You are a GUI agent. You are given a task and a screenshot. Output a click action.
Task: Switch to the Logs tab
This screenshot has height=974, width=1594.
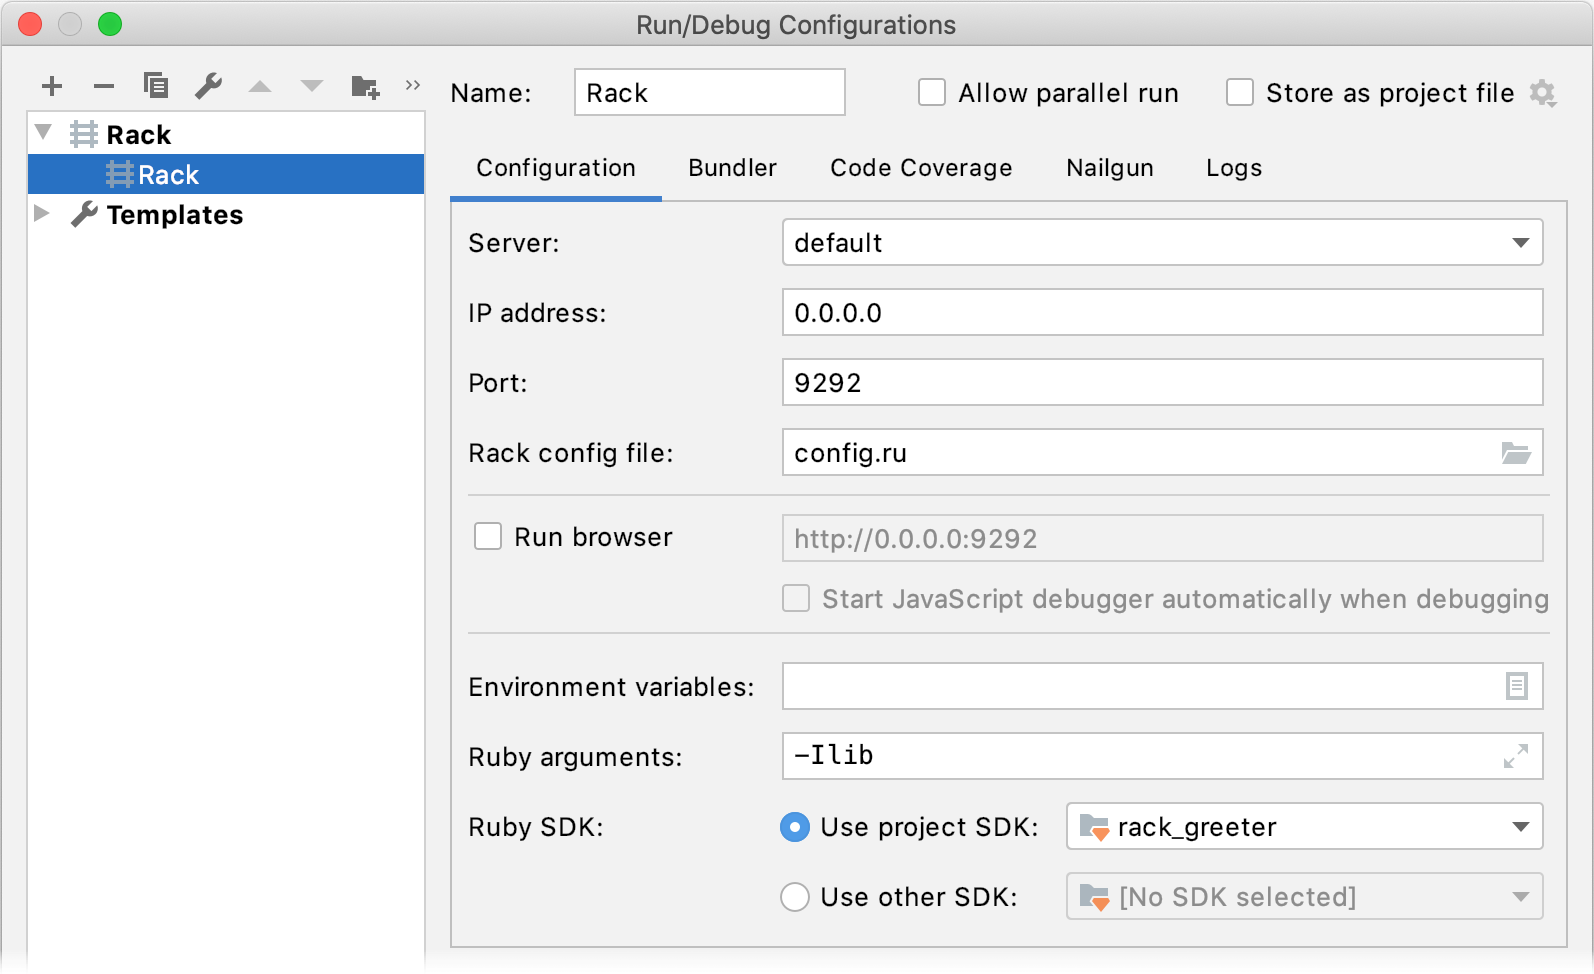pyautogui.click(x=1234, y=168)
